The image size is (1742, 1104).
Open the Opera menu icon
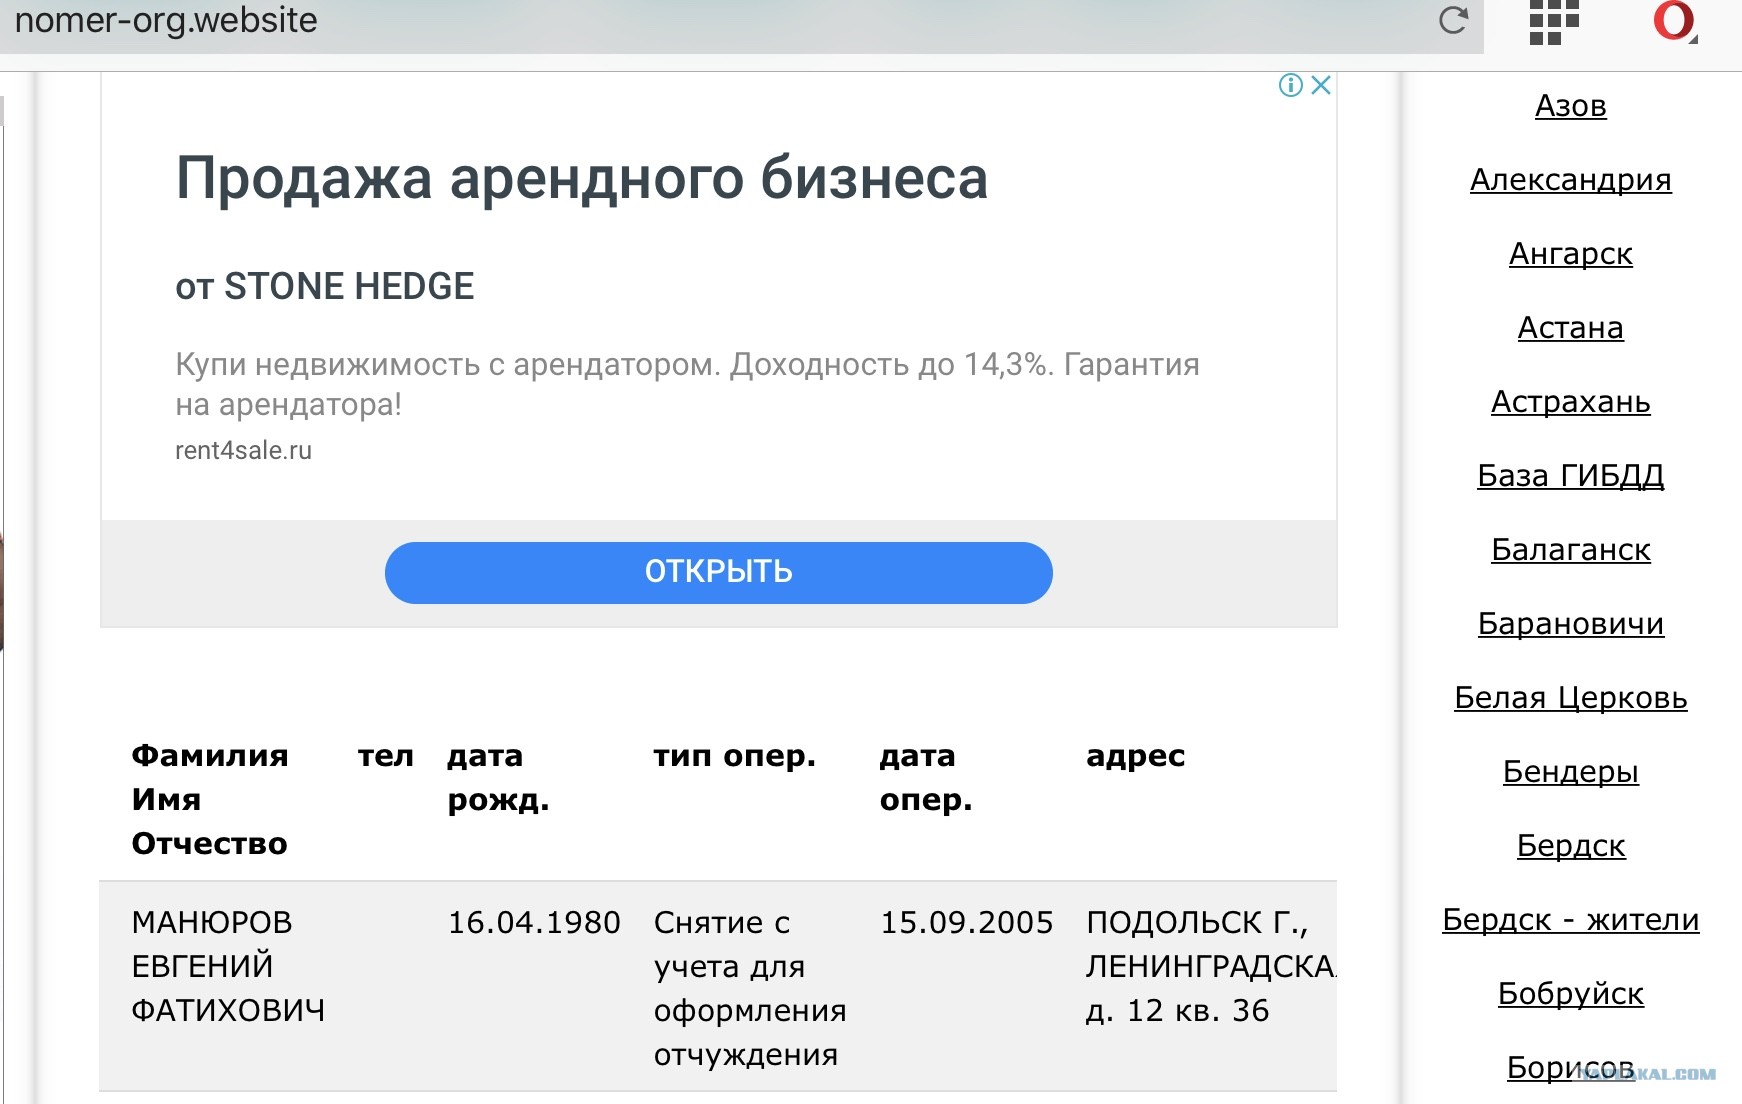1675,22
